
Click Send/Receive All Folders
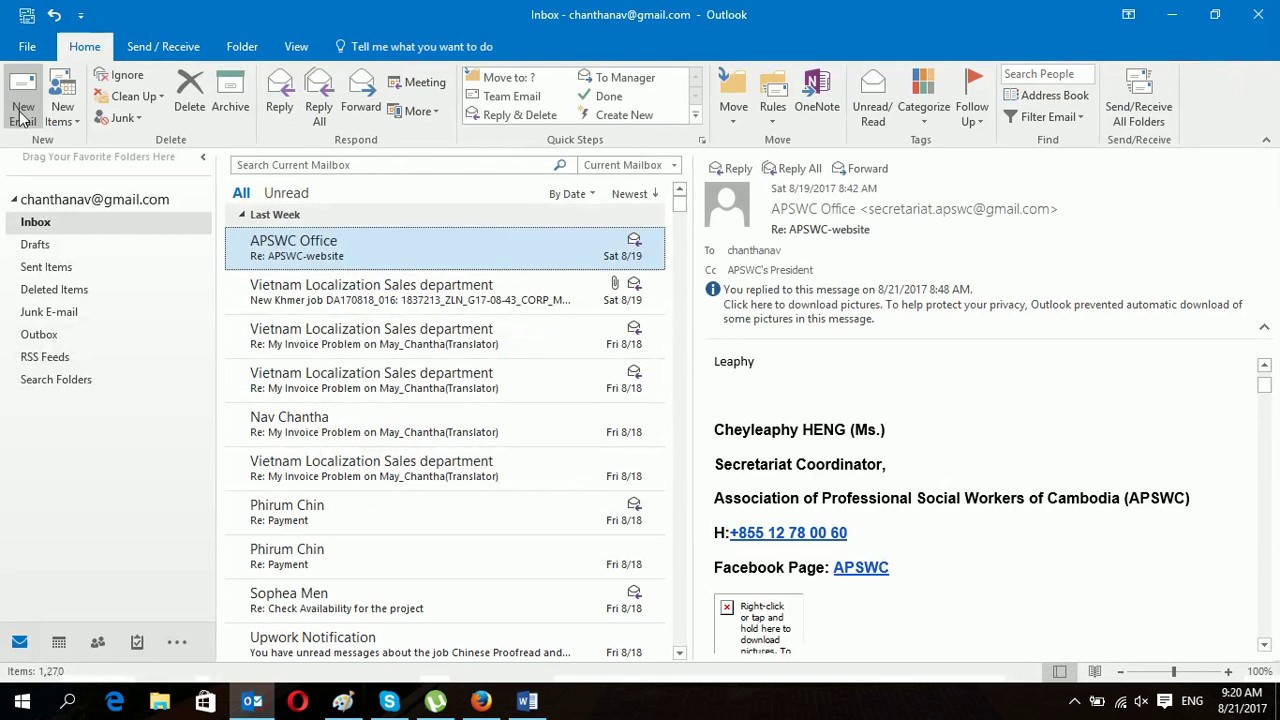[x=1138, y=98]
